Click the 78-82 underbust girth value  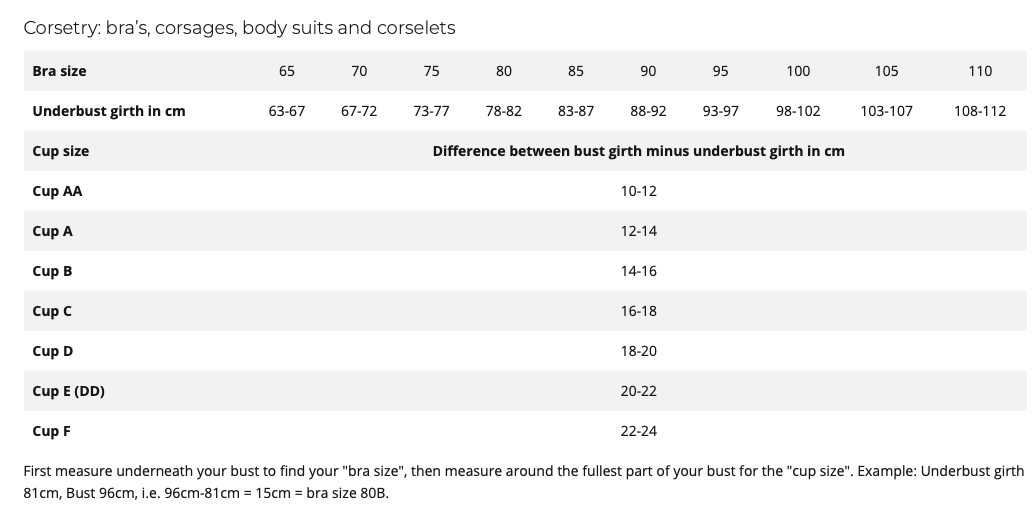[504, 111]
